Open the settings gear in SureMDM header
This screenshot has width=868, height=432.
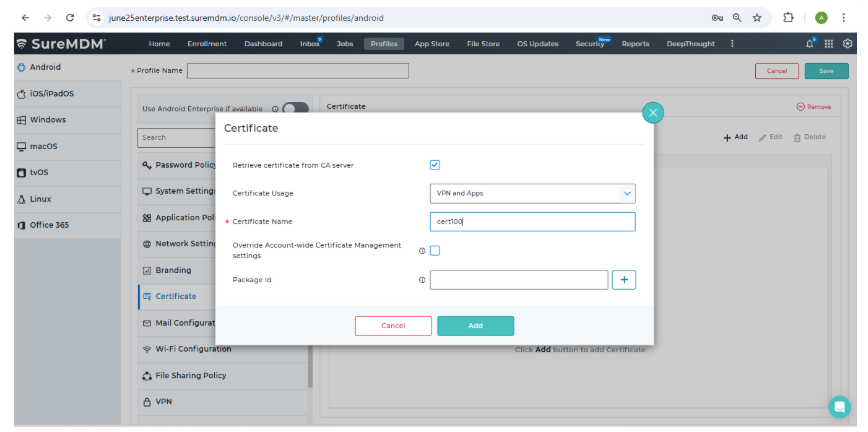pos(848,44)
